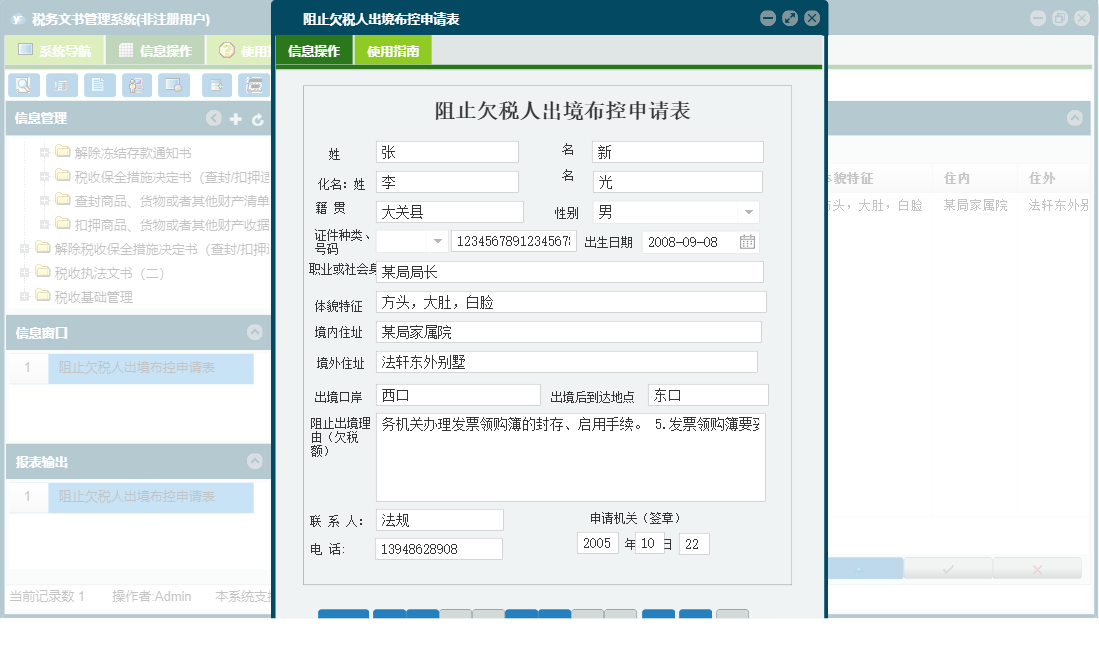Open the document icon on the toolbar
Image resolution: width=1099 pixels, height=655 pixels.
(99, 85)
